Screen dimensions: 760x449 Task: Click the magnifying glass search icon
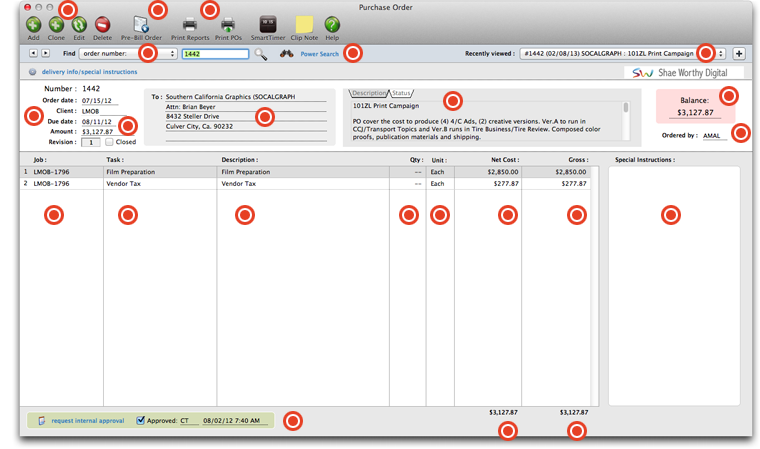click(x=261, y=54)
